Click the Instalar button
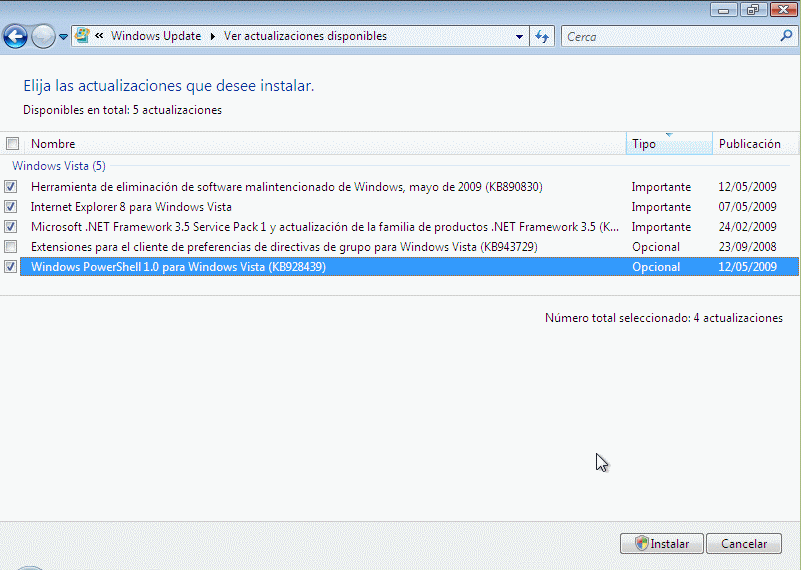801x570 pixels. tap(661, 544)
